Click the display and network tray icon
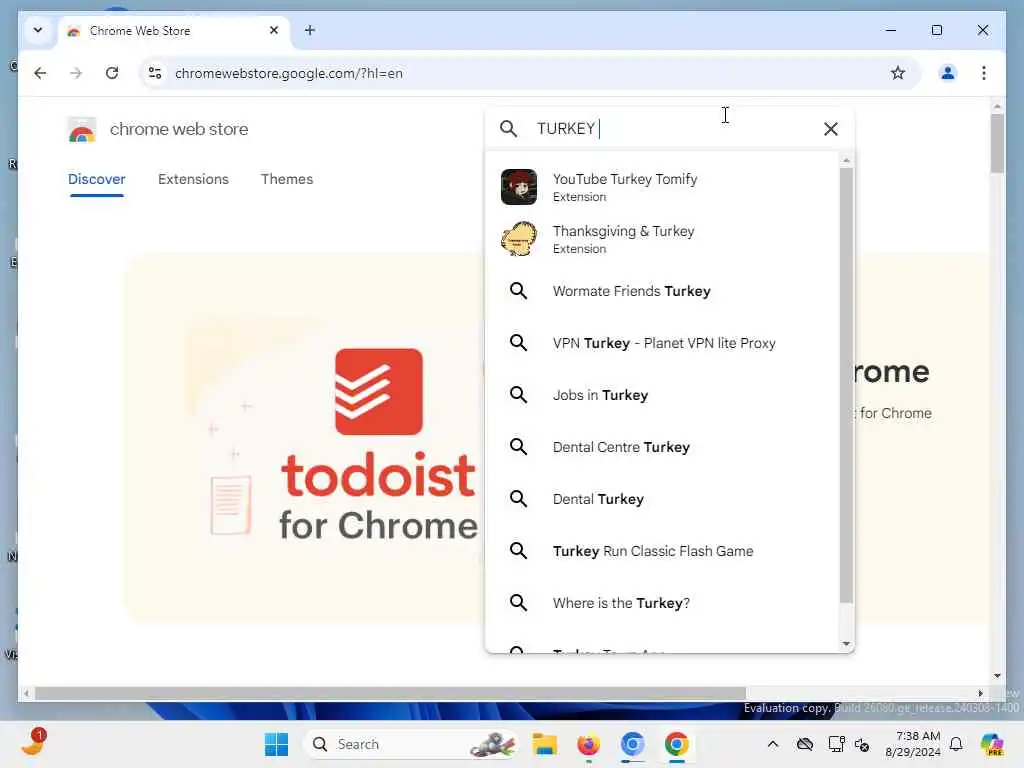Viewport: 1024px width, 768px height. 836,744
